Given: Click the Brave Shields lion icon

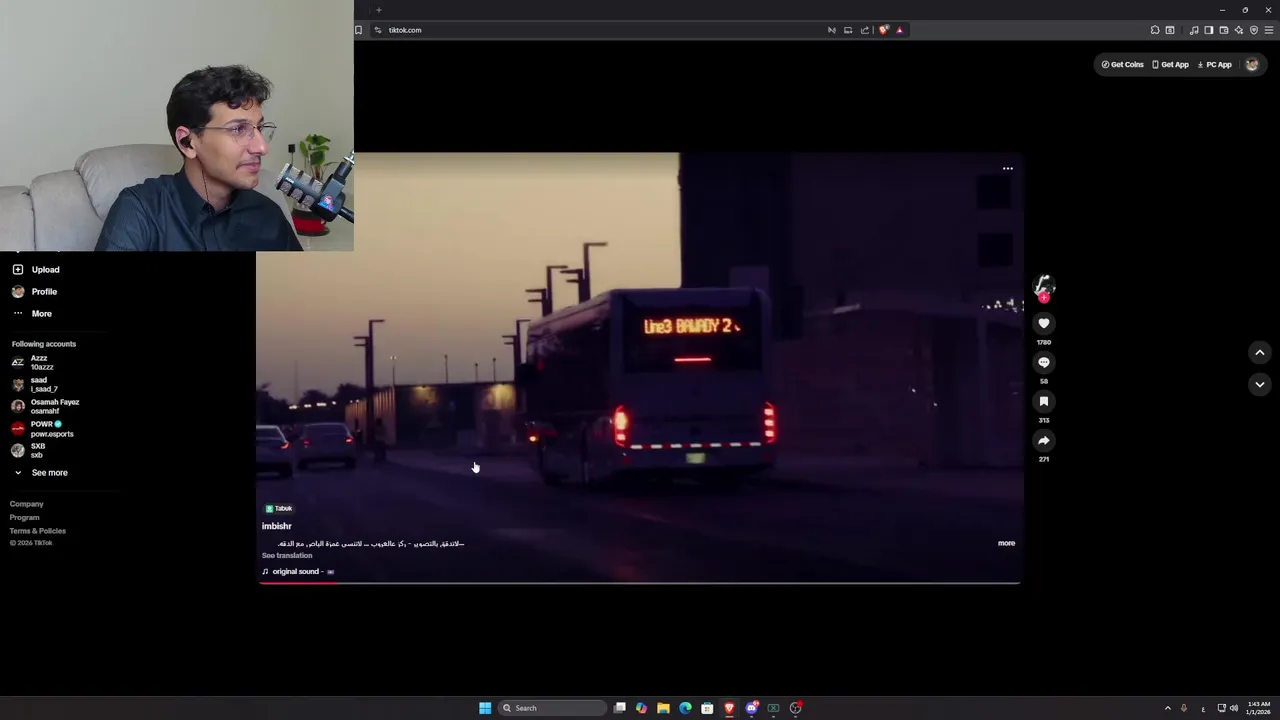Looking at the screenshot, I should point(883,30).
